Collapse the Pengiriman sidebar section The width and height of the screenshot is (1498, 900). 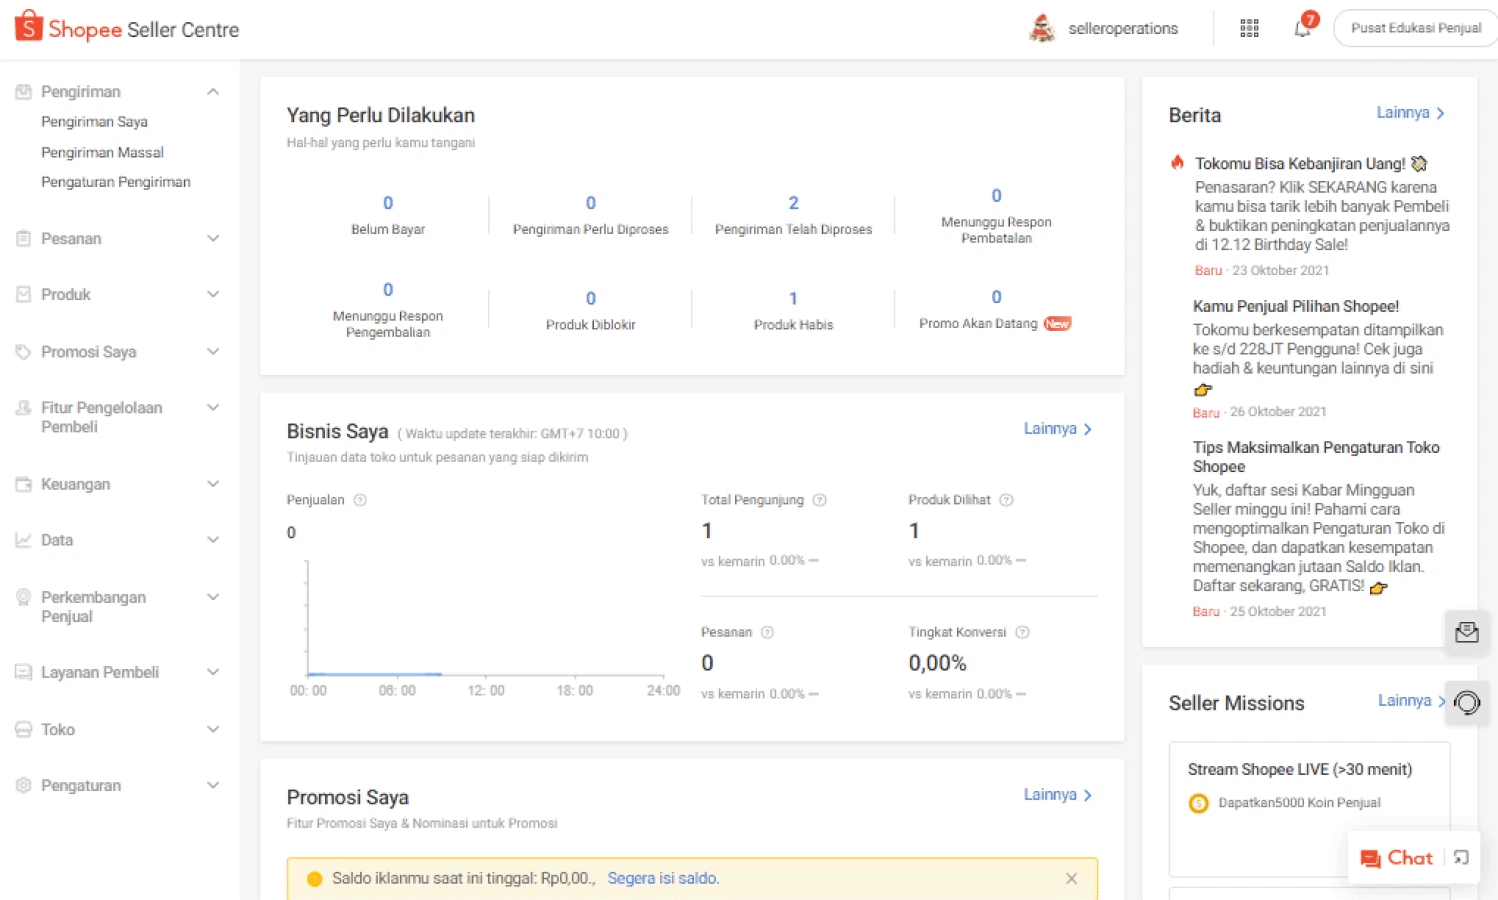point(213,92)
